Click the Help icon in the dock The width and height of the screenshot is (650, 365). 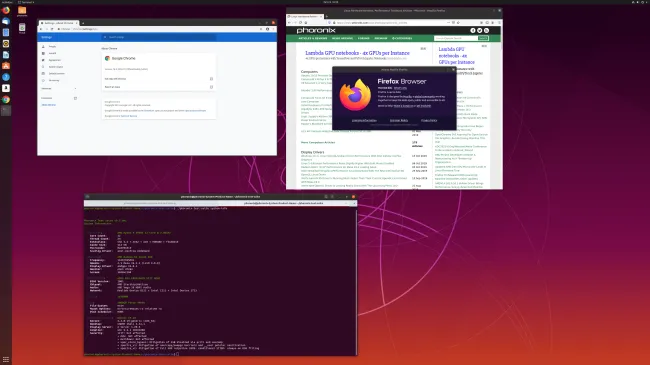pyautogui.click(x=6, y=77)
